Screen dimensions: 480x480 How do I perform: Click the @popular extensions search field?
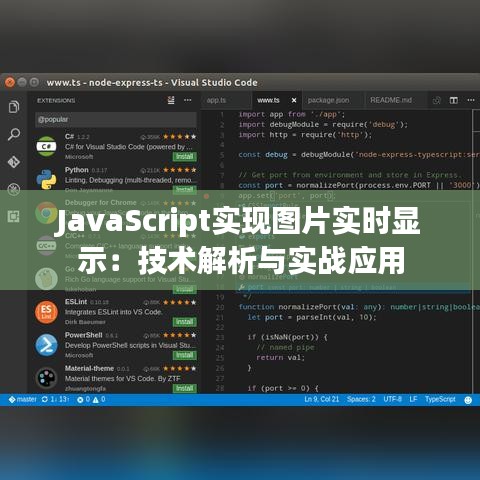(x=116, y=119)
